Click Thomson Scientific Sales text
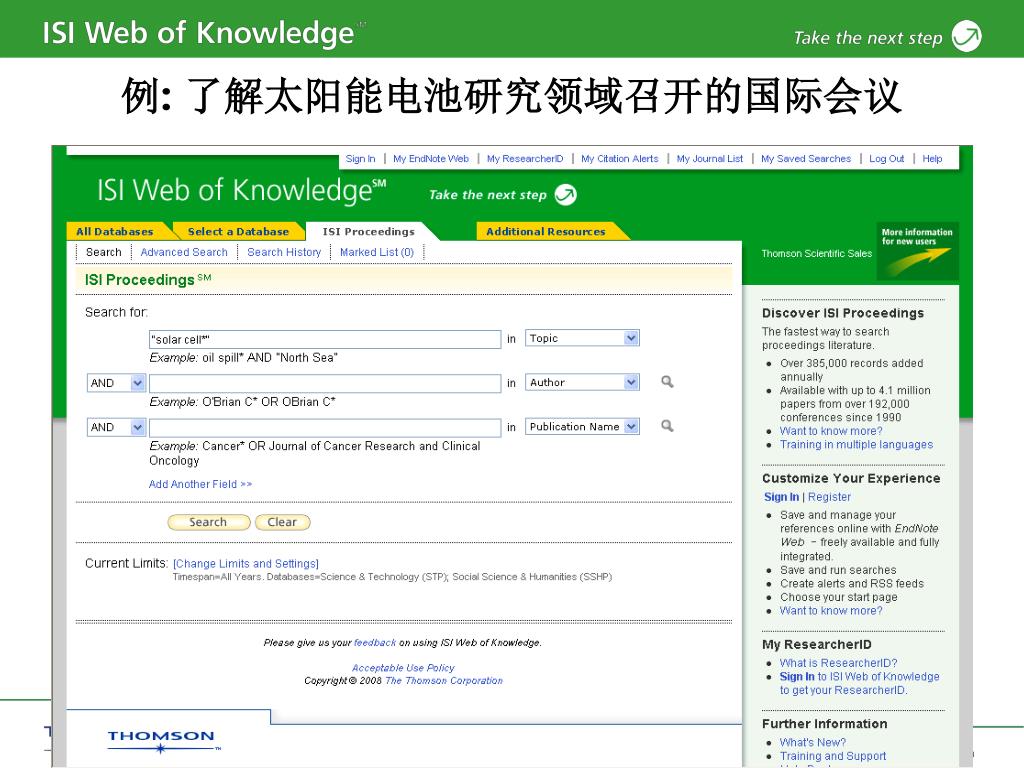Image resolution: width=1024 pixels, height=768 pixels. click(x=816, y=253)
